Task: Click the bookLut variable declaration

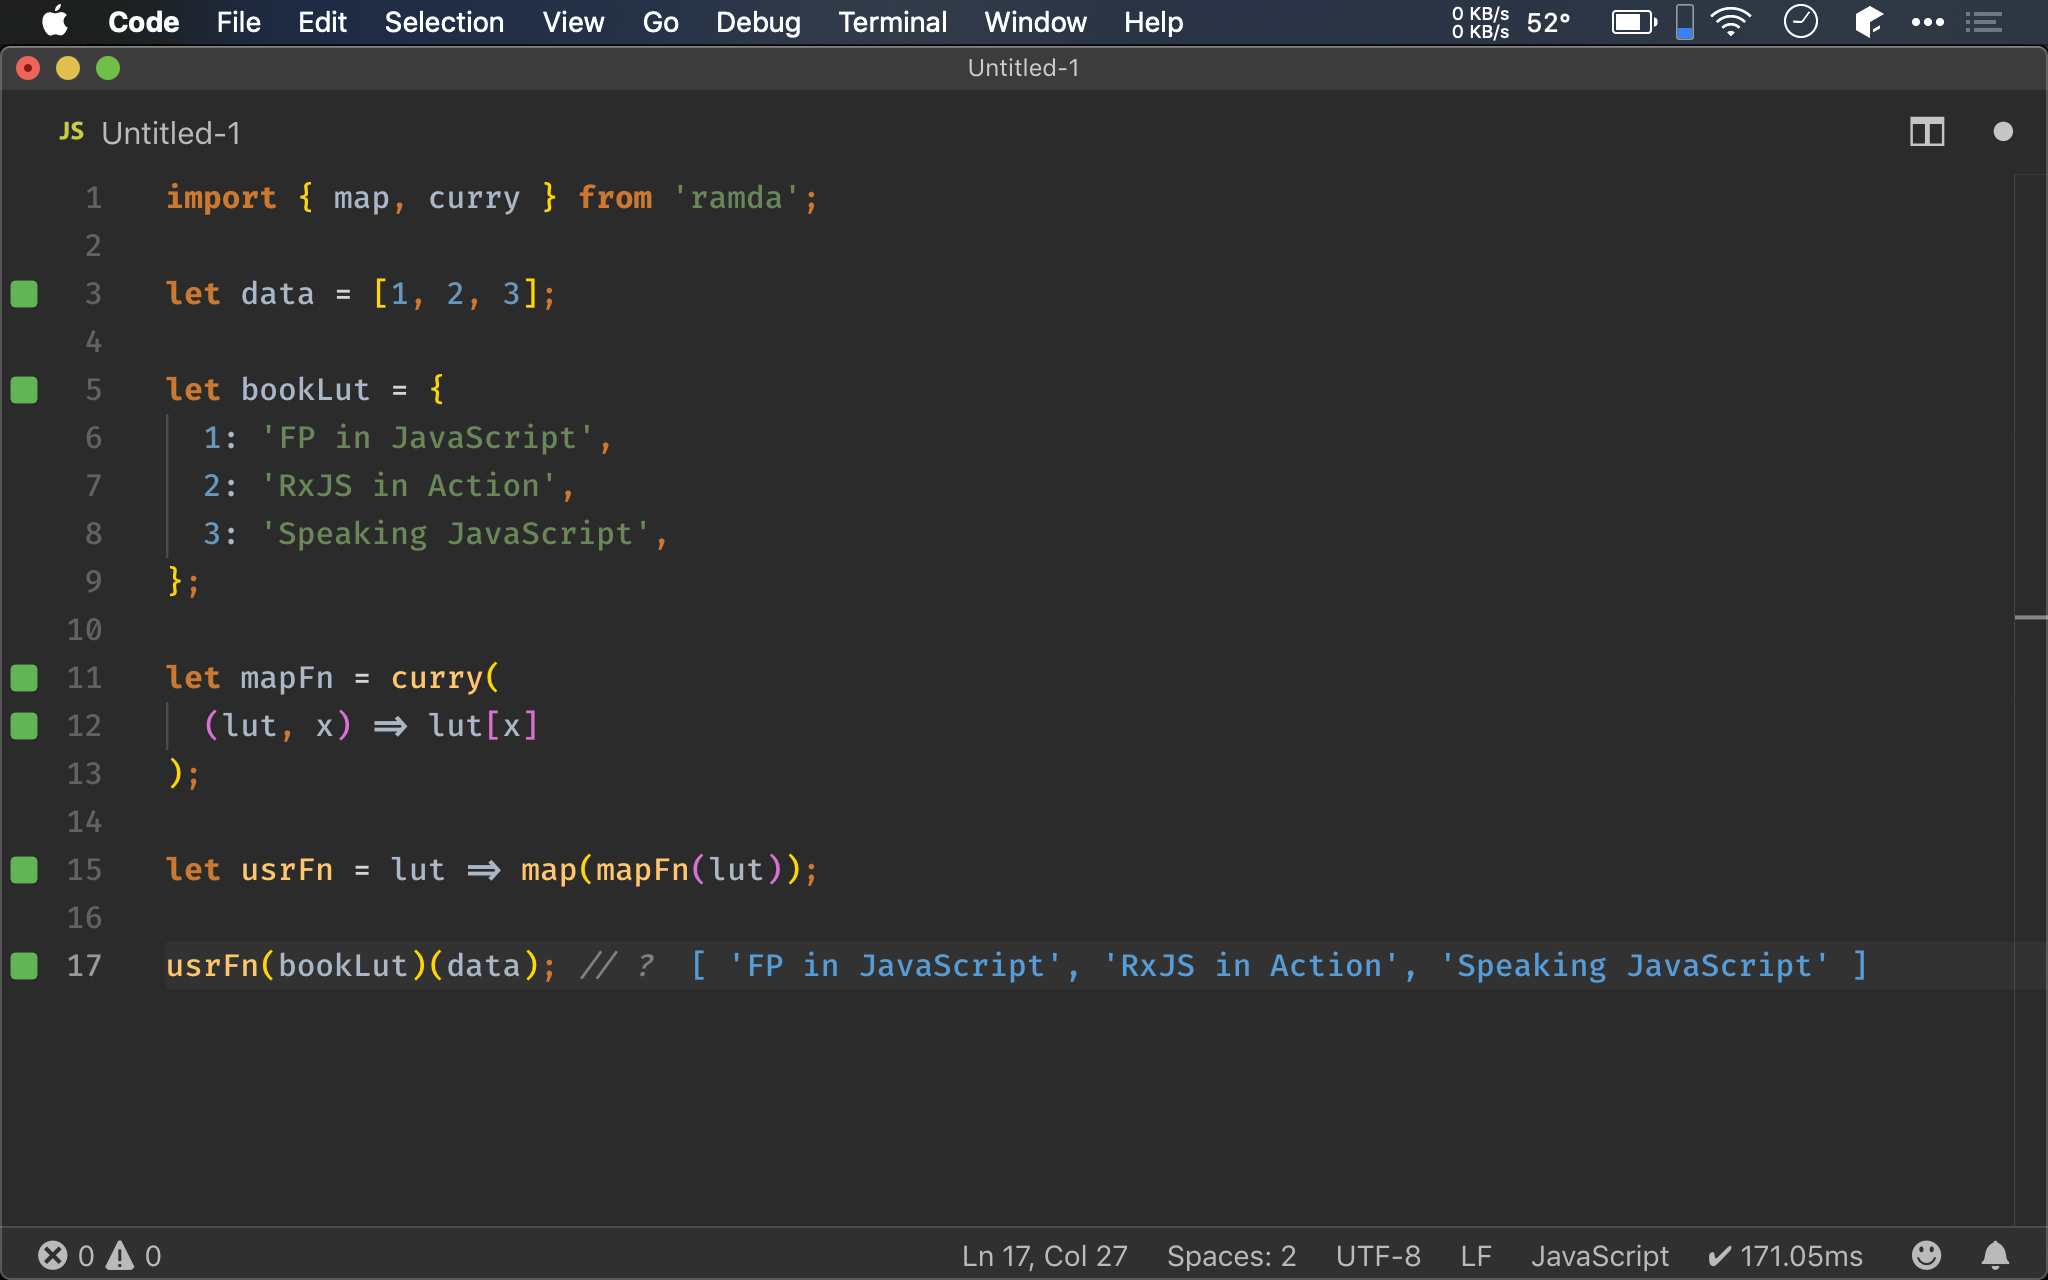Action: (305, 390)
